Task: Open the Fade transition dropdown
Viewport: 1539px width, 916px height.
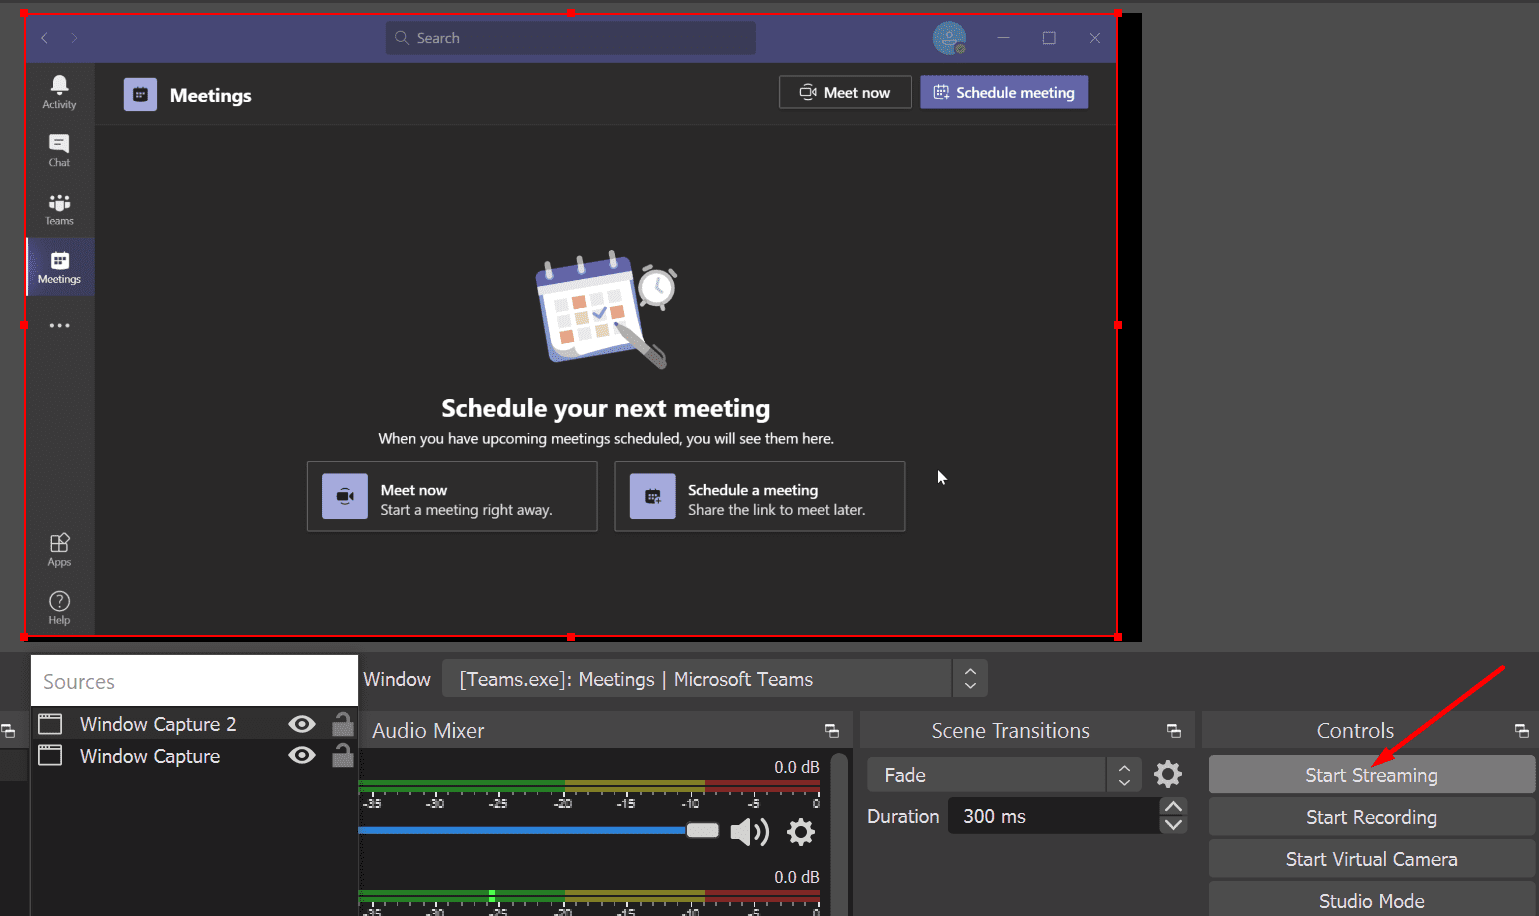Action: 1004,775
